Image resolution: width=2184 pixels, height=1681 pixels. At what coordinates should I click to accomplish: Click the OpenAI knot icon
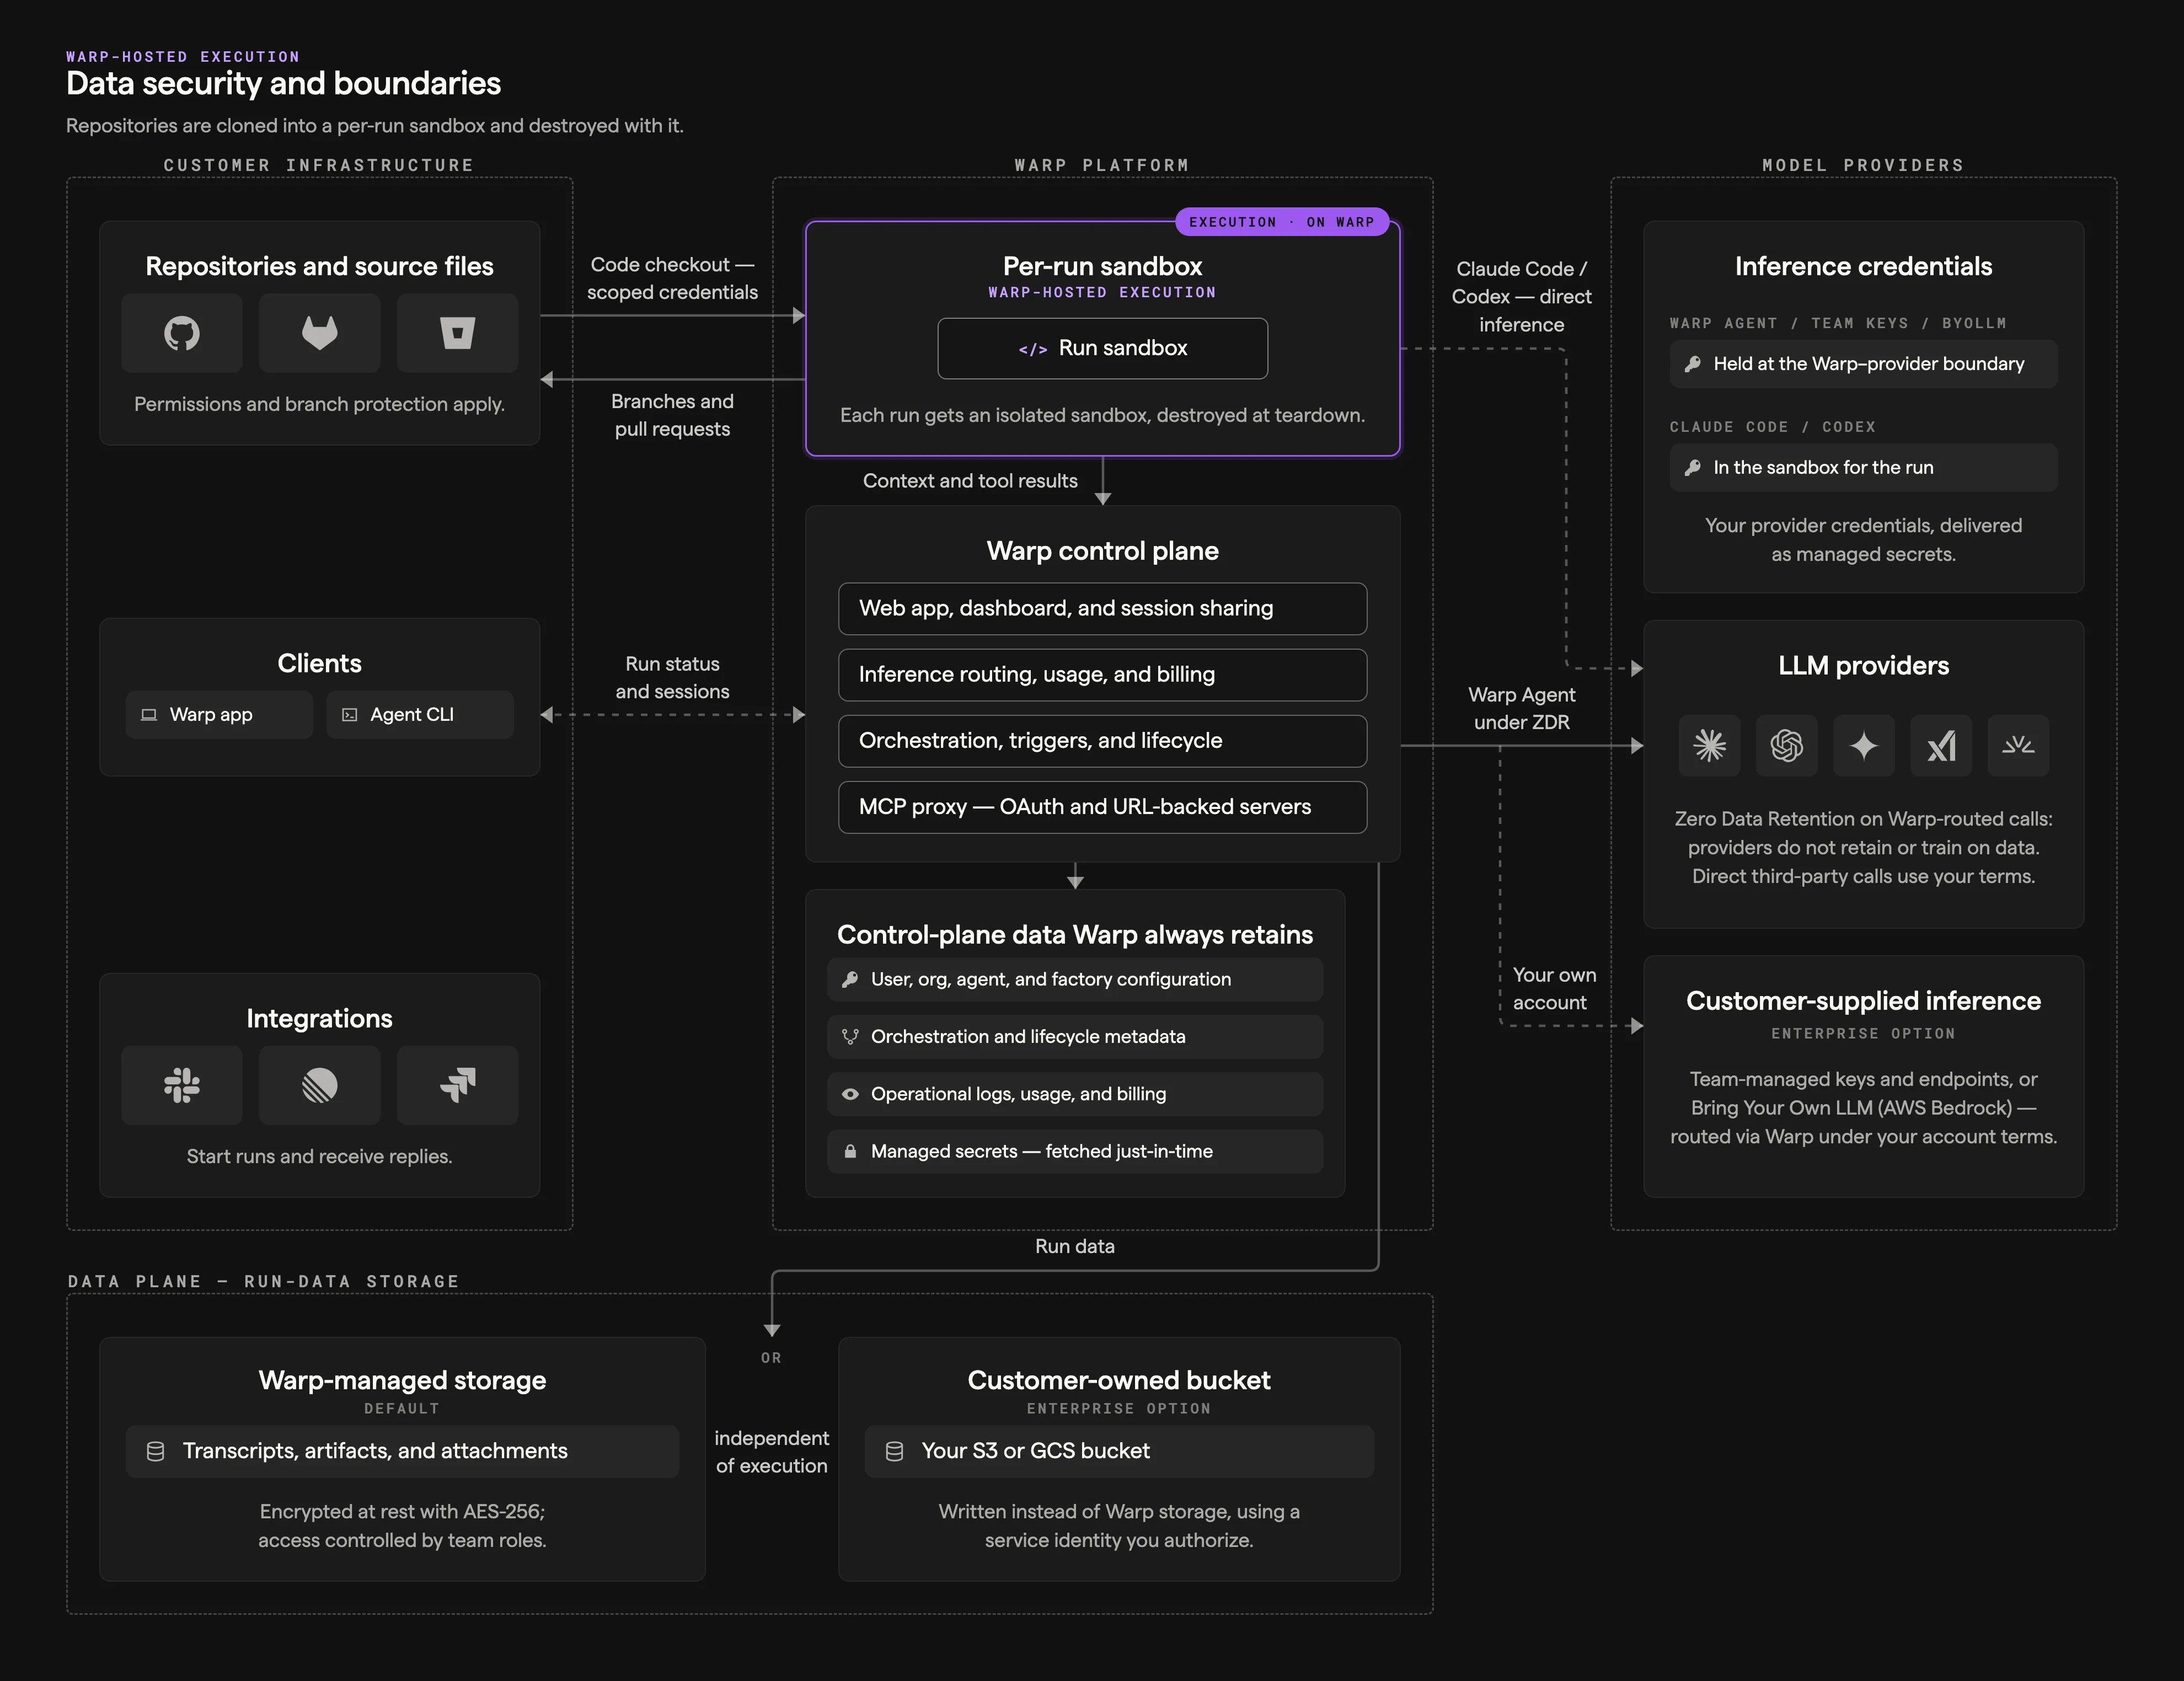coord(1786,745)
